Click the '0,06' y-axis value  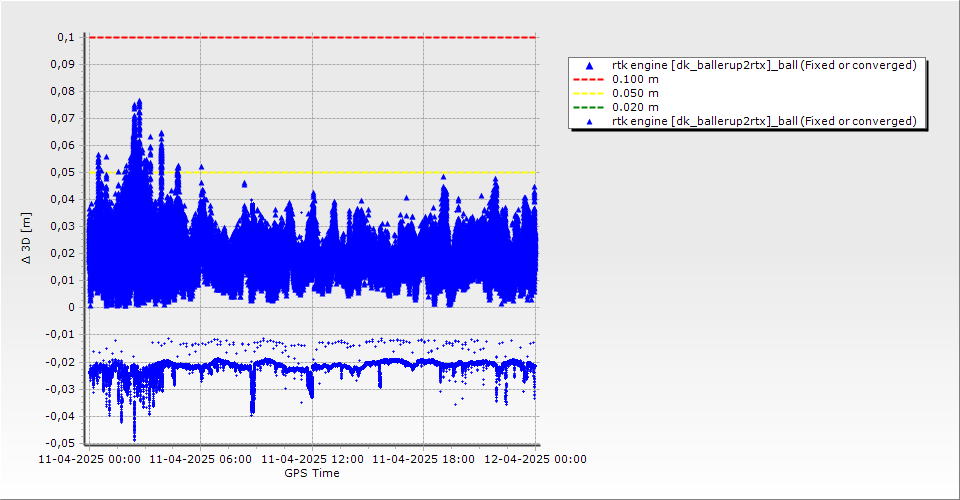63,145
